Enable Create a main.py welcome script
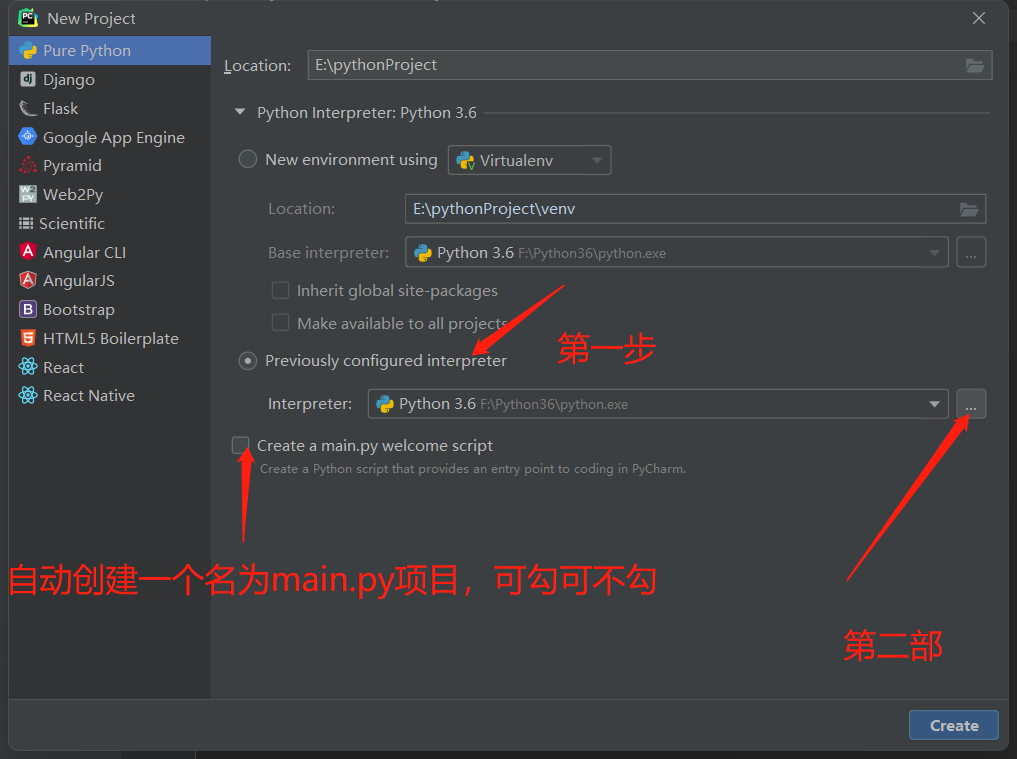1017x759 pixels. 241,445
